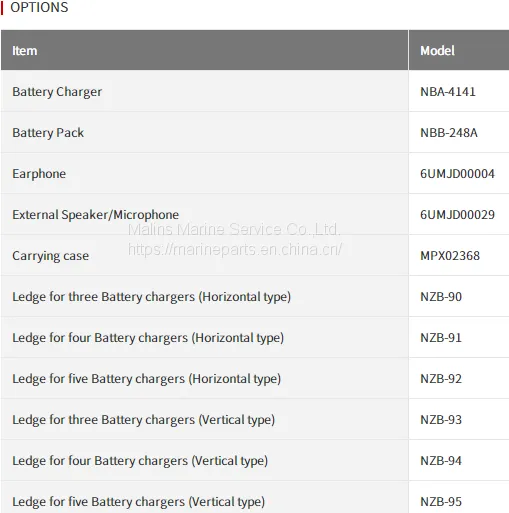Click the Earphone item cell
This screenshot has width=509, height=513.
pyautogui.click(x=204, y=174)
